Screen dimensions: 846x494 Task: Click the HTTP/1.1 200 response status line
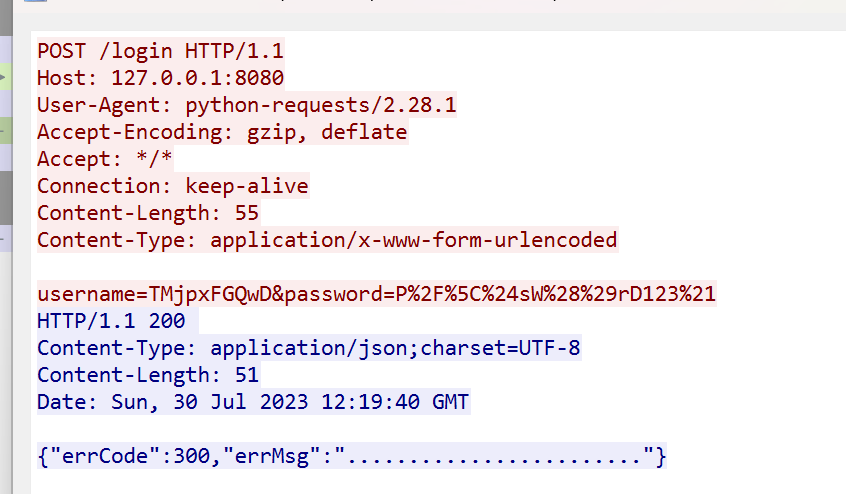point(117,321)
